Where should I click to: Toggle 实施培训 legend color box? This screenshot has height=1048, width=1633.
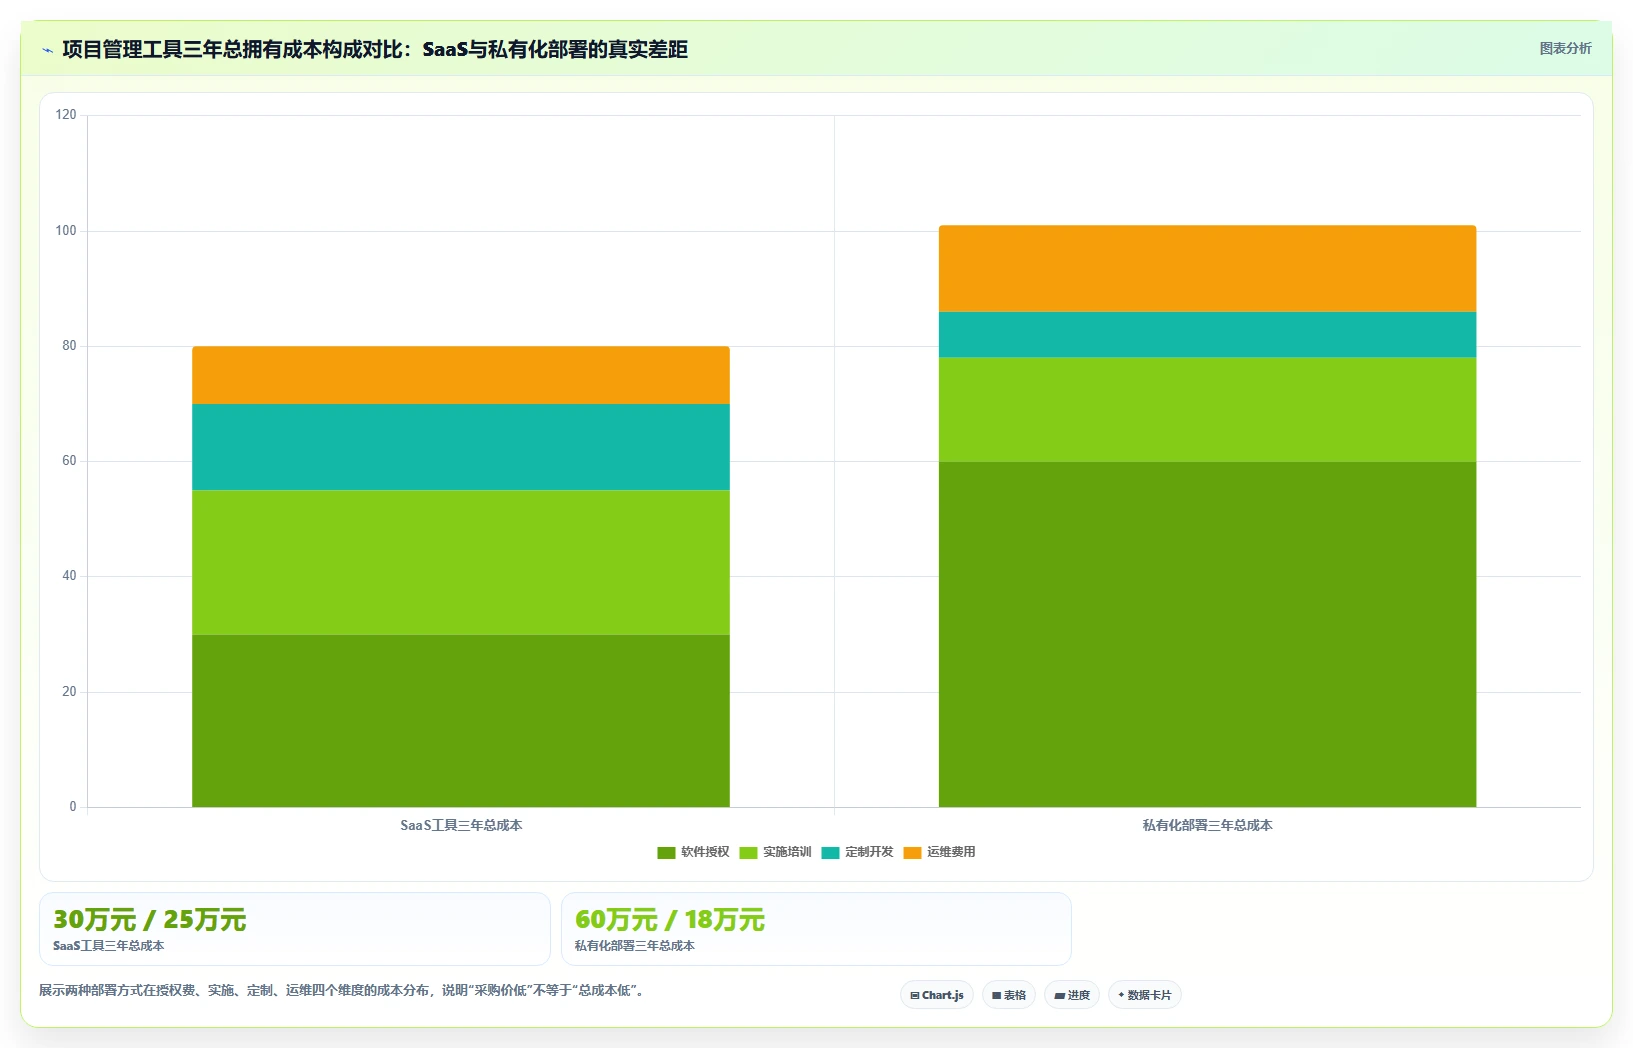coord(748,853)
